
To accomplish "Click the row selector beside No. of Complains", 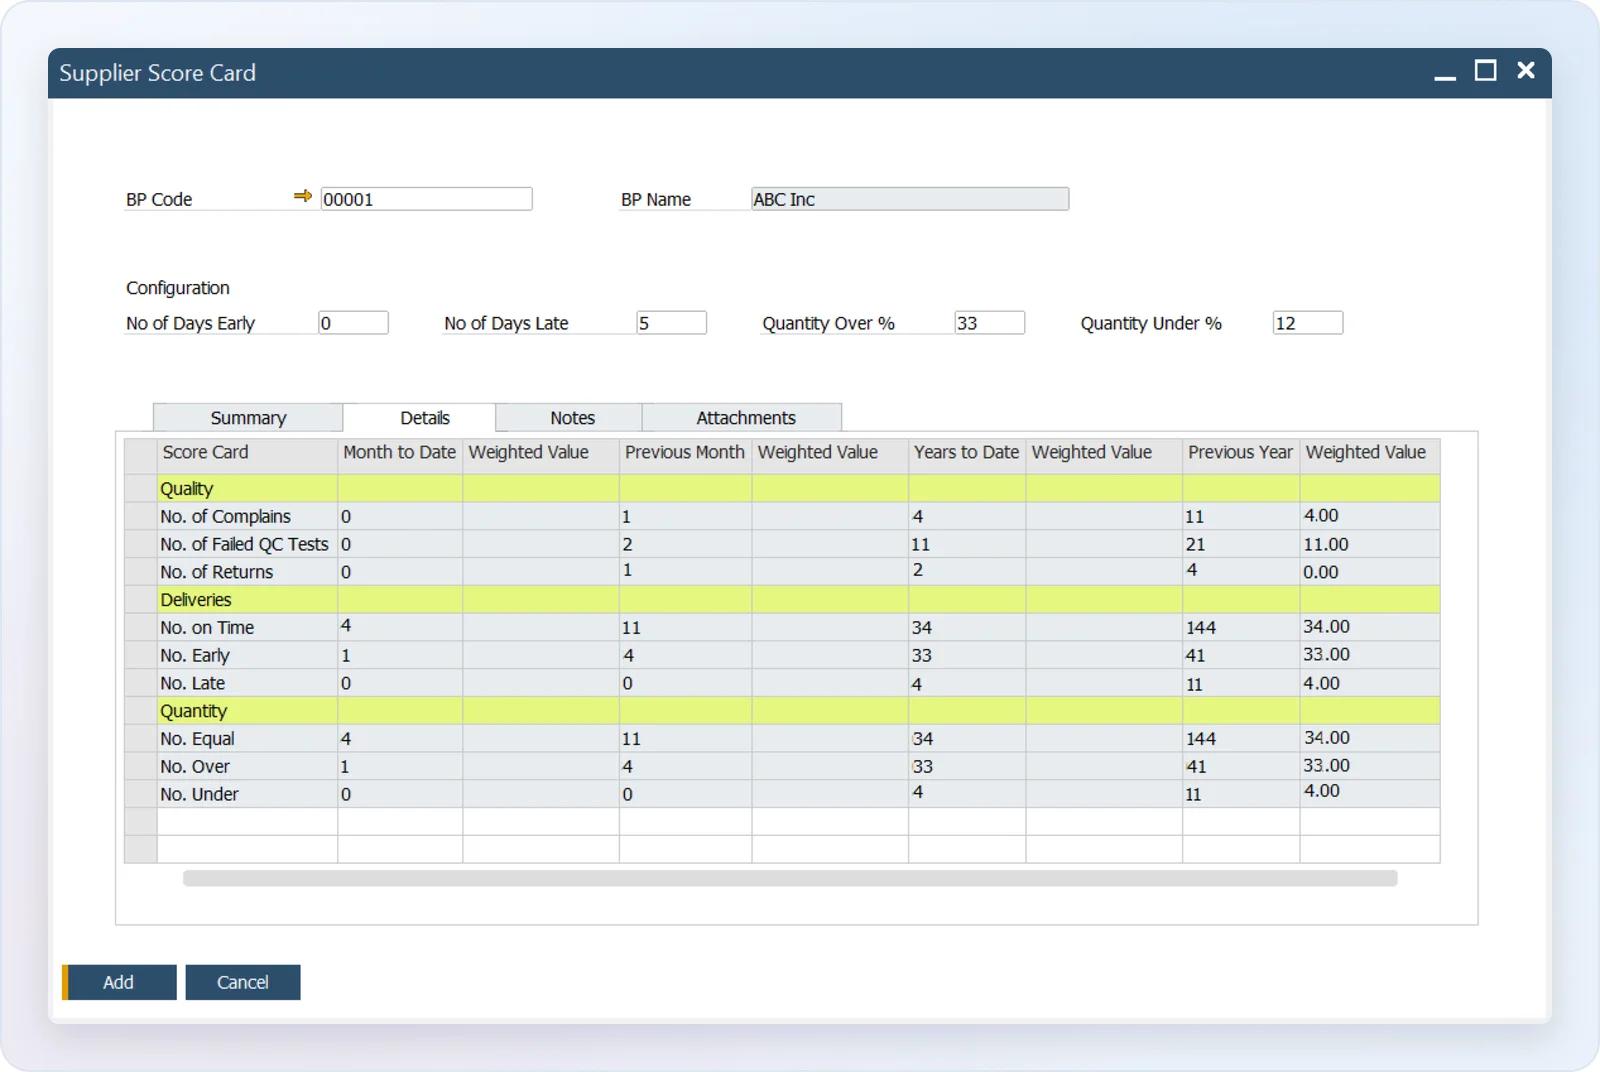I will pos(141,516).
